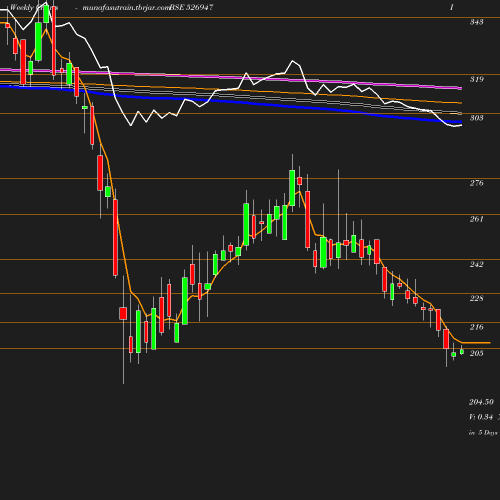The image size is (500, 500).
Task: Select the V: 0.34 volume text
Action: [481, 417]
